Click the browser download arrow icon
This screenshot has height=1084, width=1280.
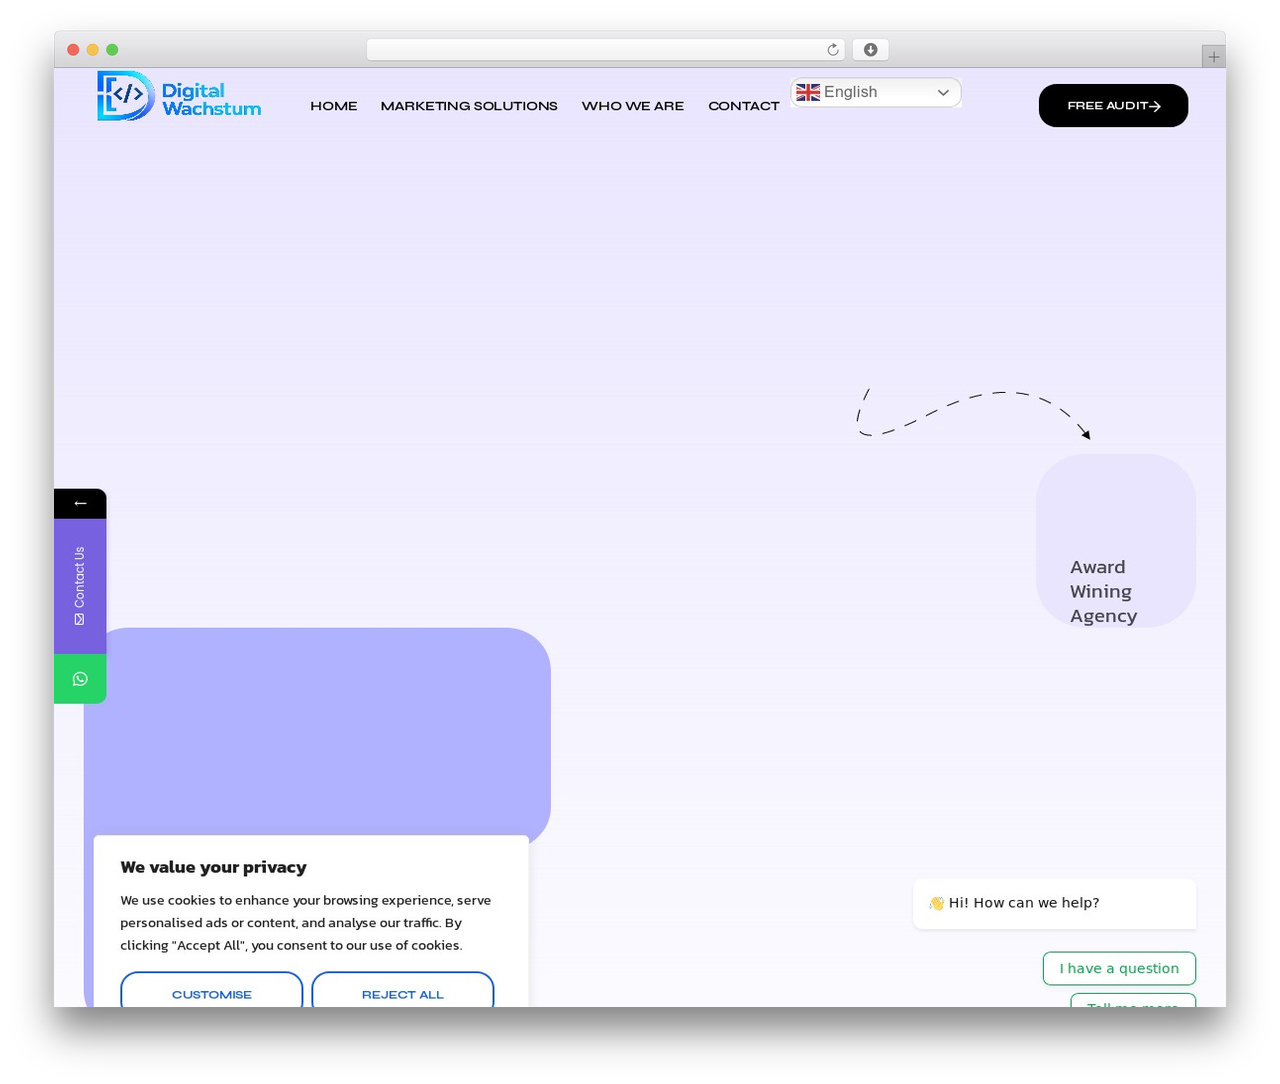871,50
